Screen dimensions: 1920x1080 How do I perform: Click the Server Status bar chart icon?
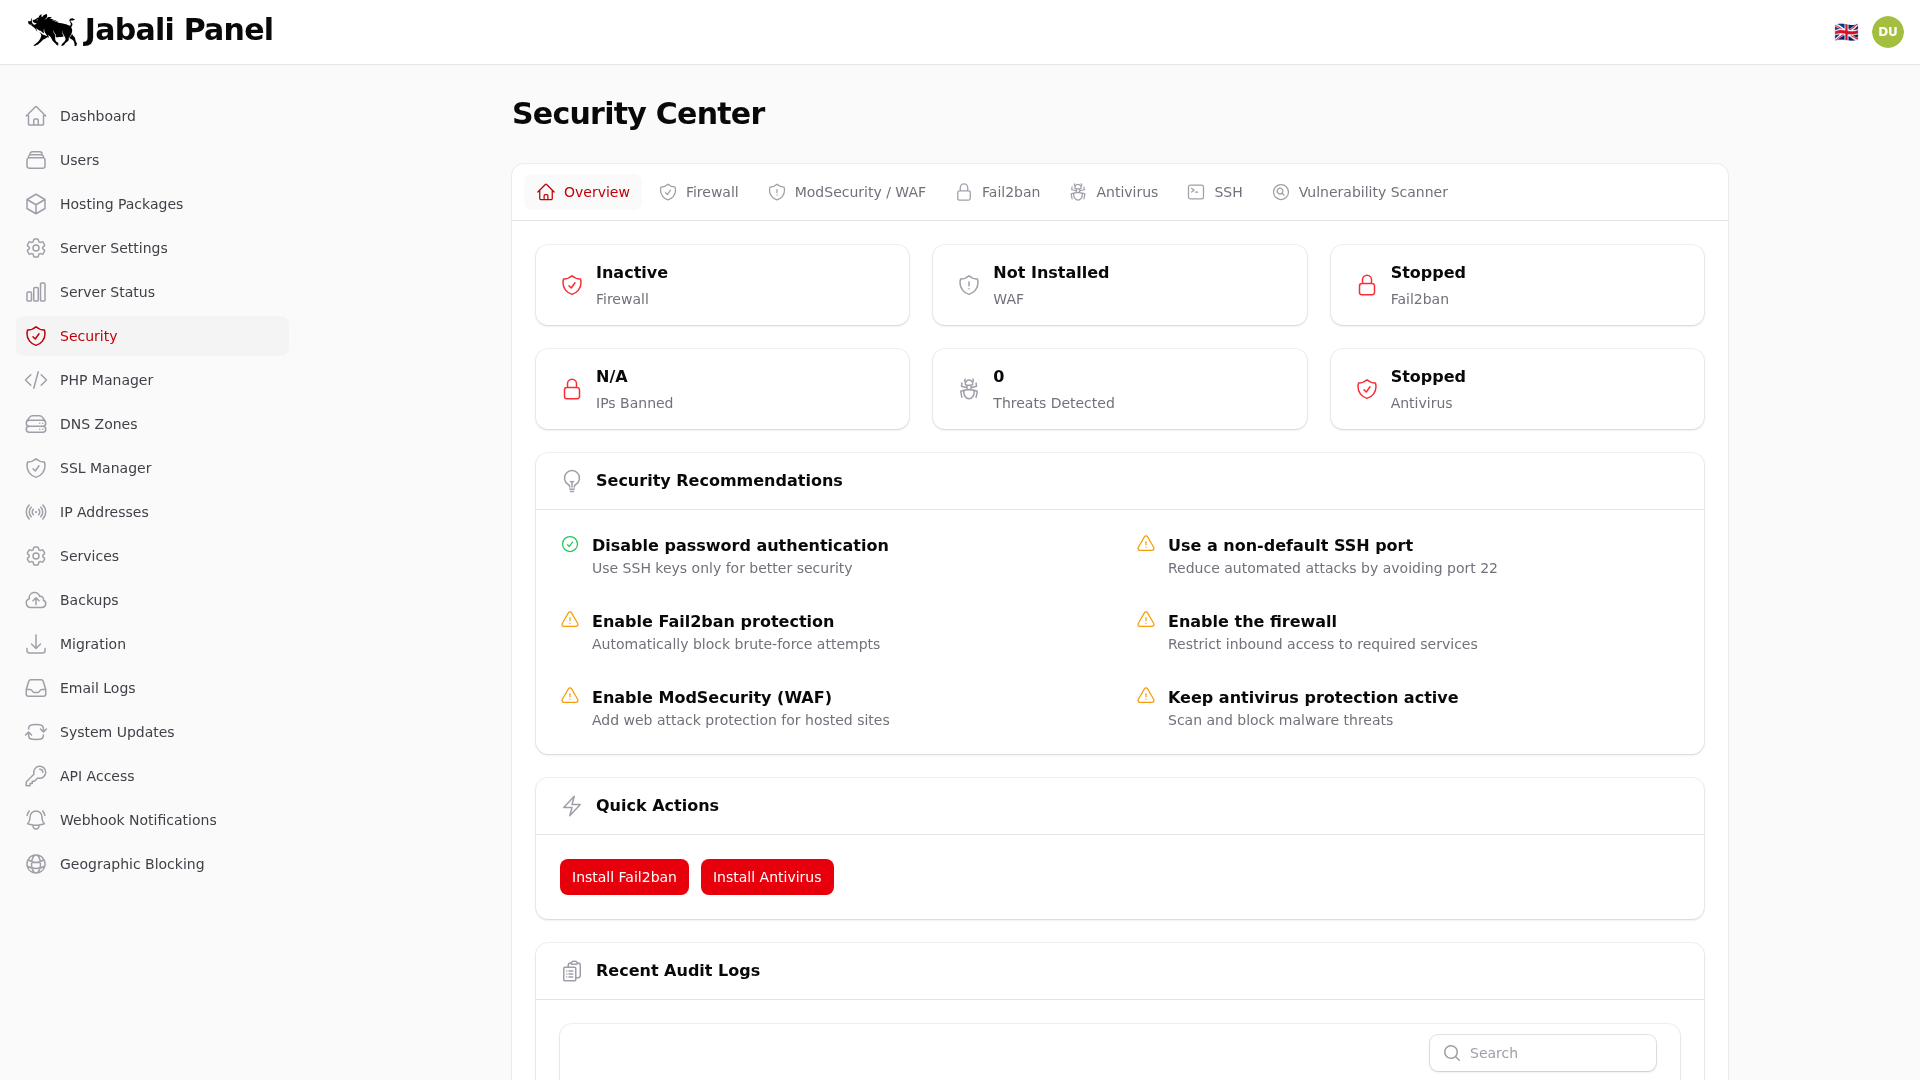pyautogui.click(x=36, y=291)
